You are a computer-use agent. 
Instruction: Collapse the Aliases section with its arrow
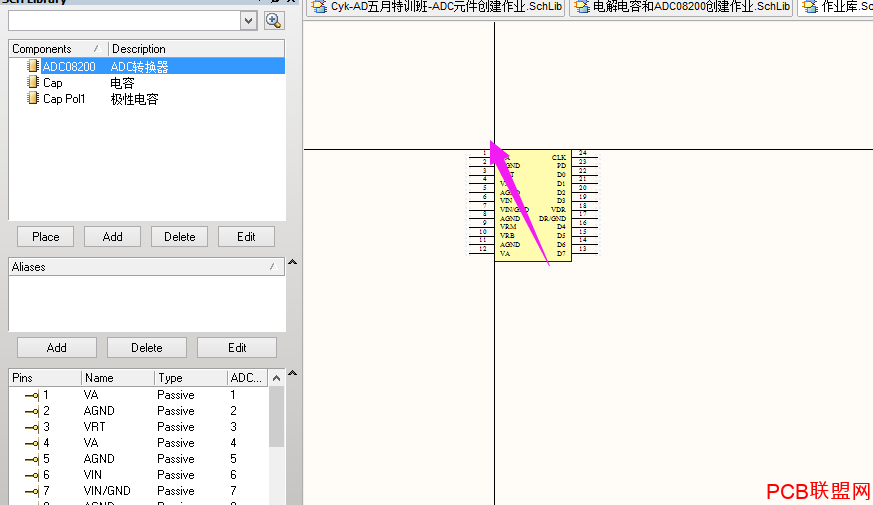292,262
